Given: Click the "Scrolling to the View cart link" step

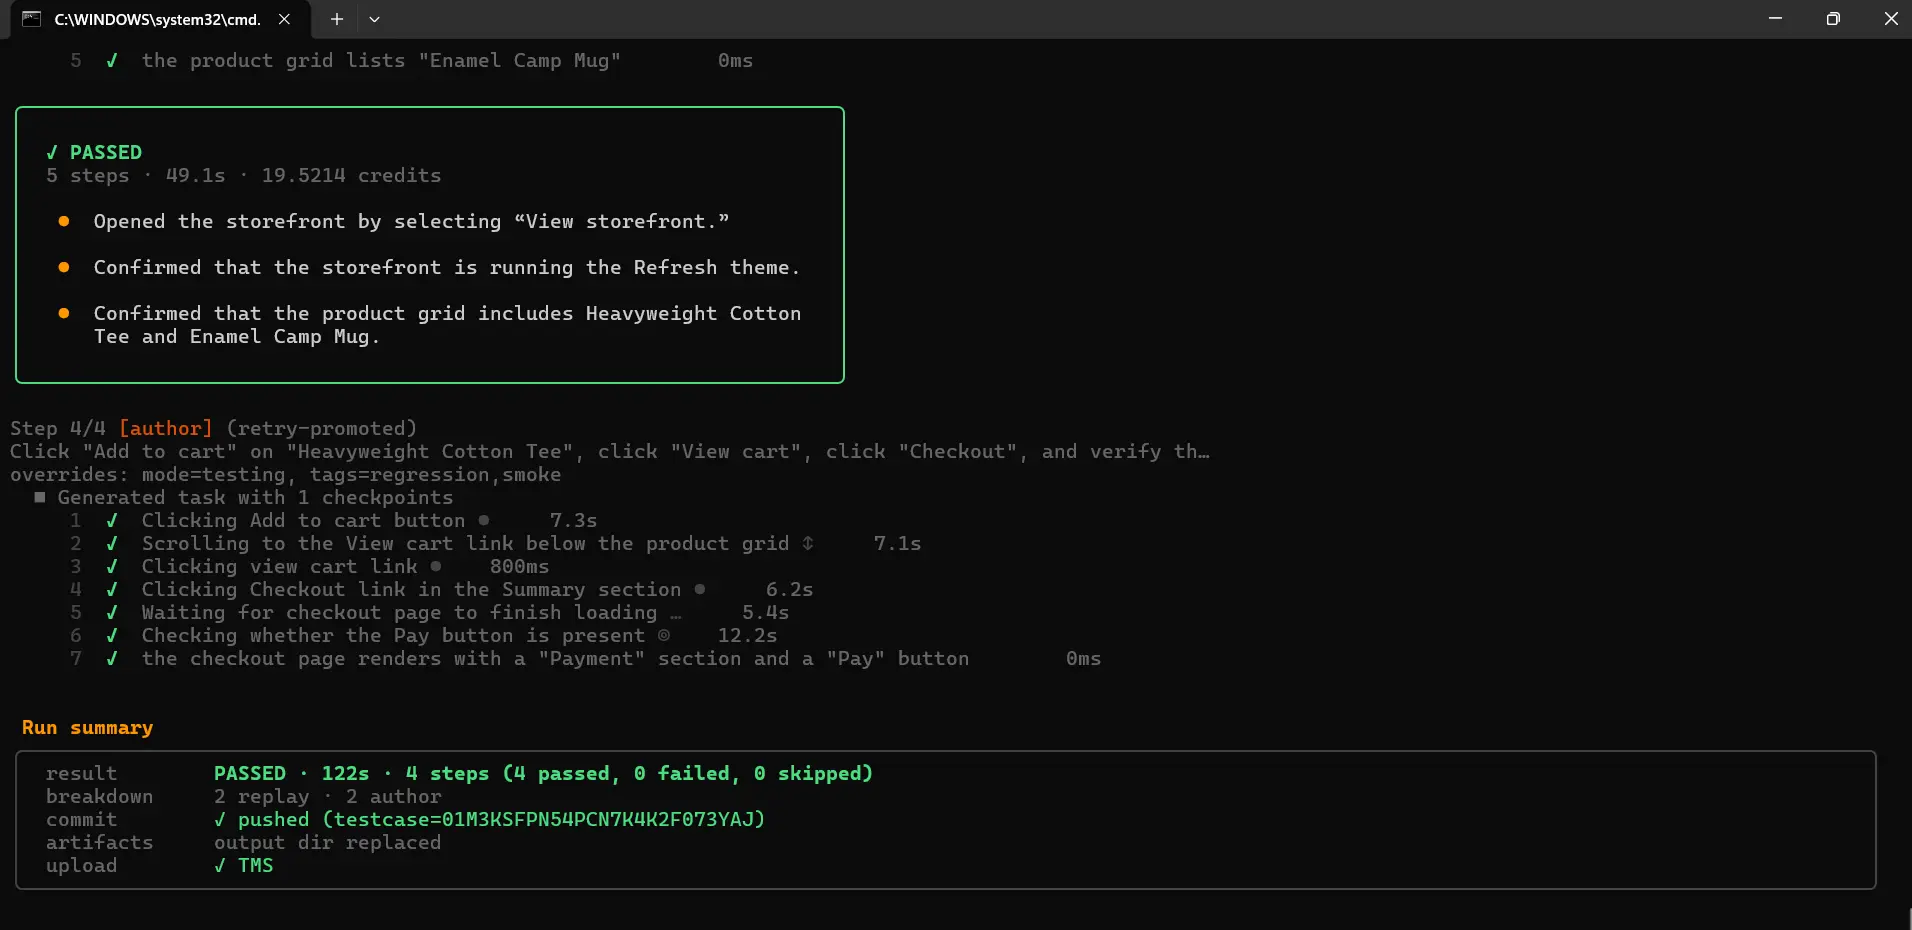Looking at the screenshot, I should coord(465,543).
